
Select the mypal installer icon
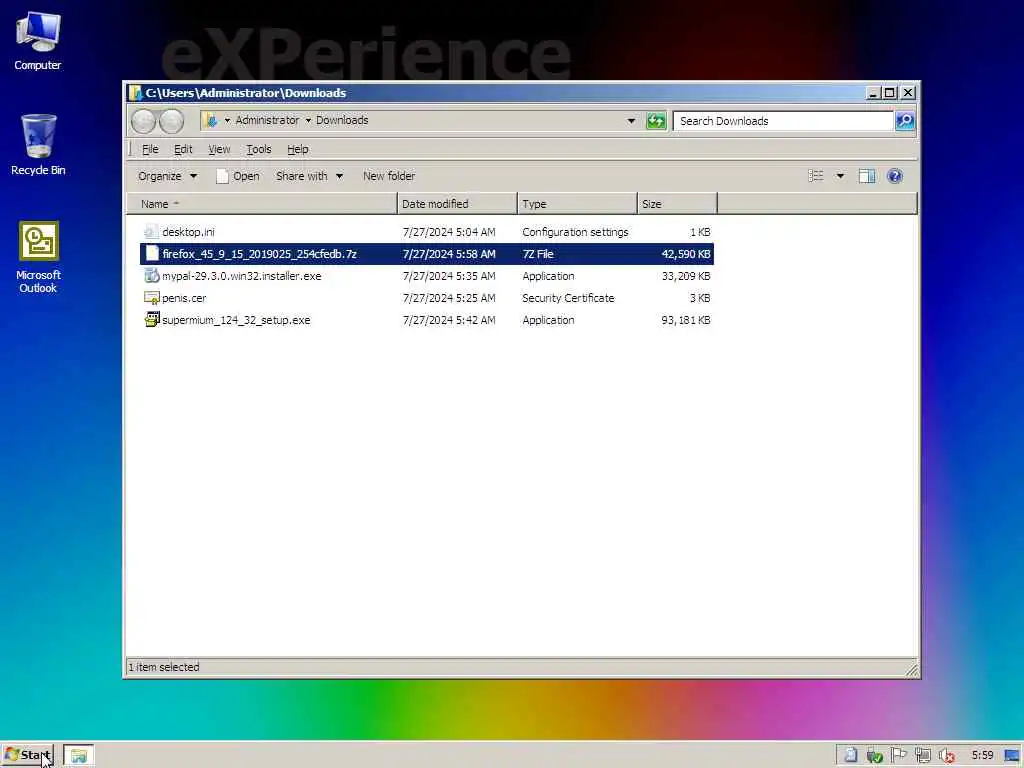[152, 276]
